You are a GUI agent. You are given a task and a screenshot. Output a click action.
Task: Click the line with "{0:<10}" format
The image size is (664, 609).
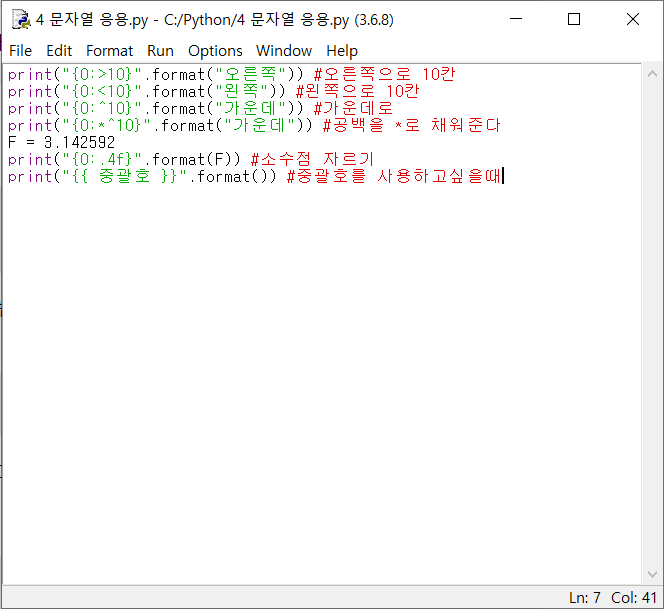click(x=213, y=91)
